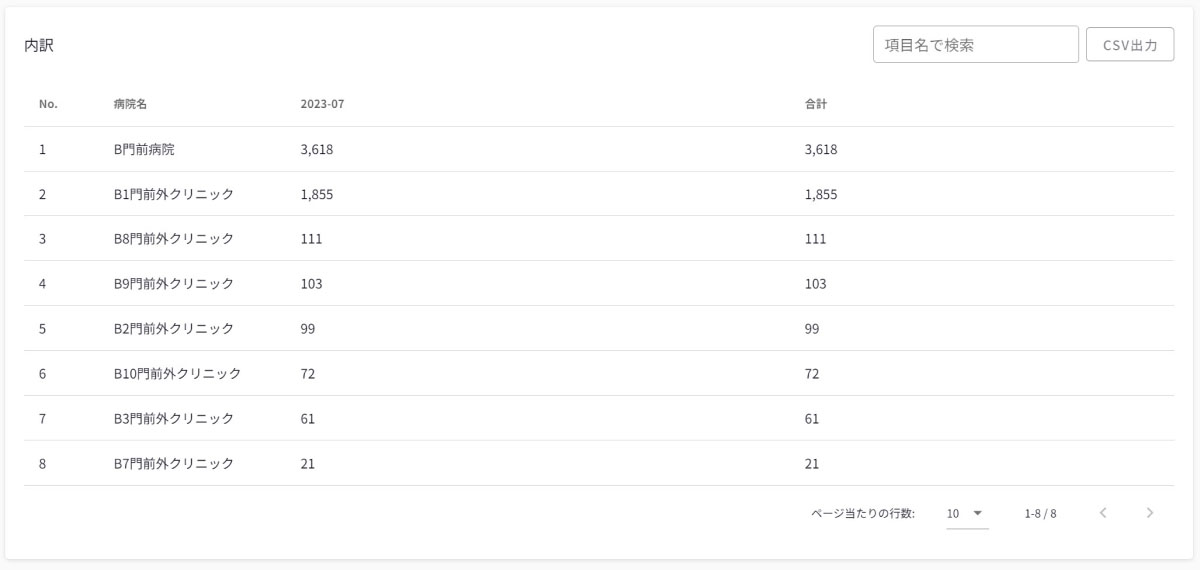Go to previous page using left chevron
Screen dimensions: 1200x570
tap(1103, 513)
